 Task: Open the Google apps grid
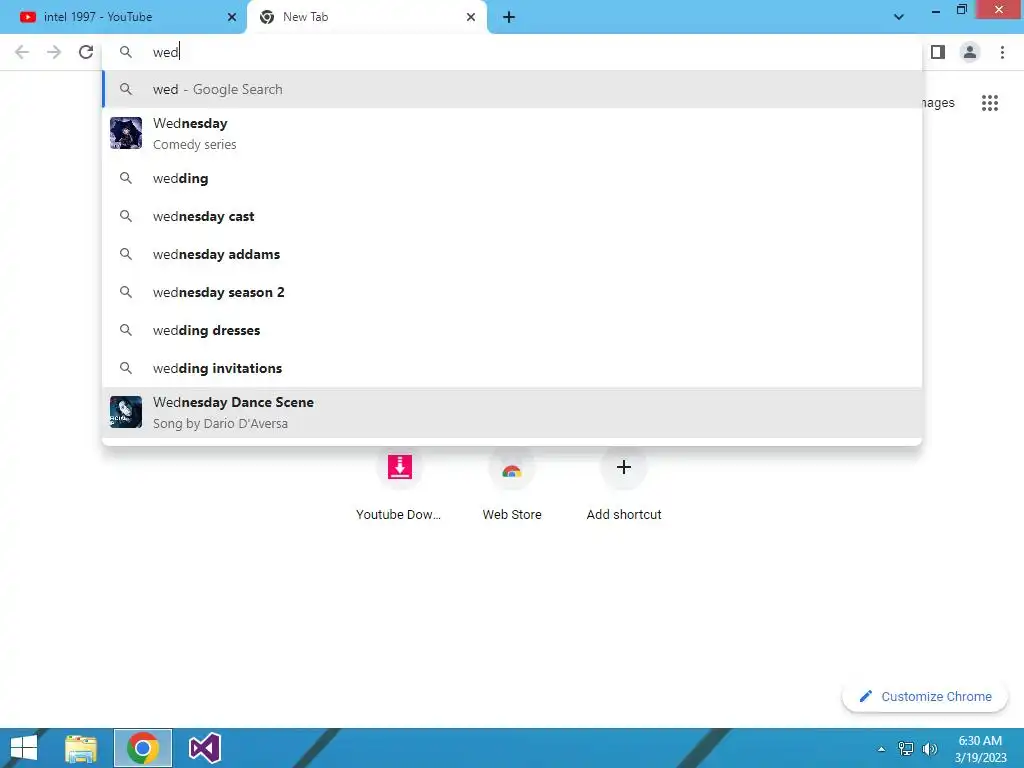990,103
